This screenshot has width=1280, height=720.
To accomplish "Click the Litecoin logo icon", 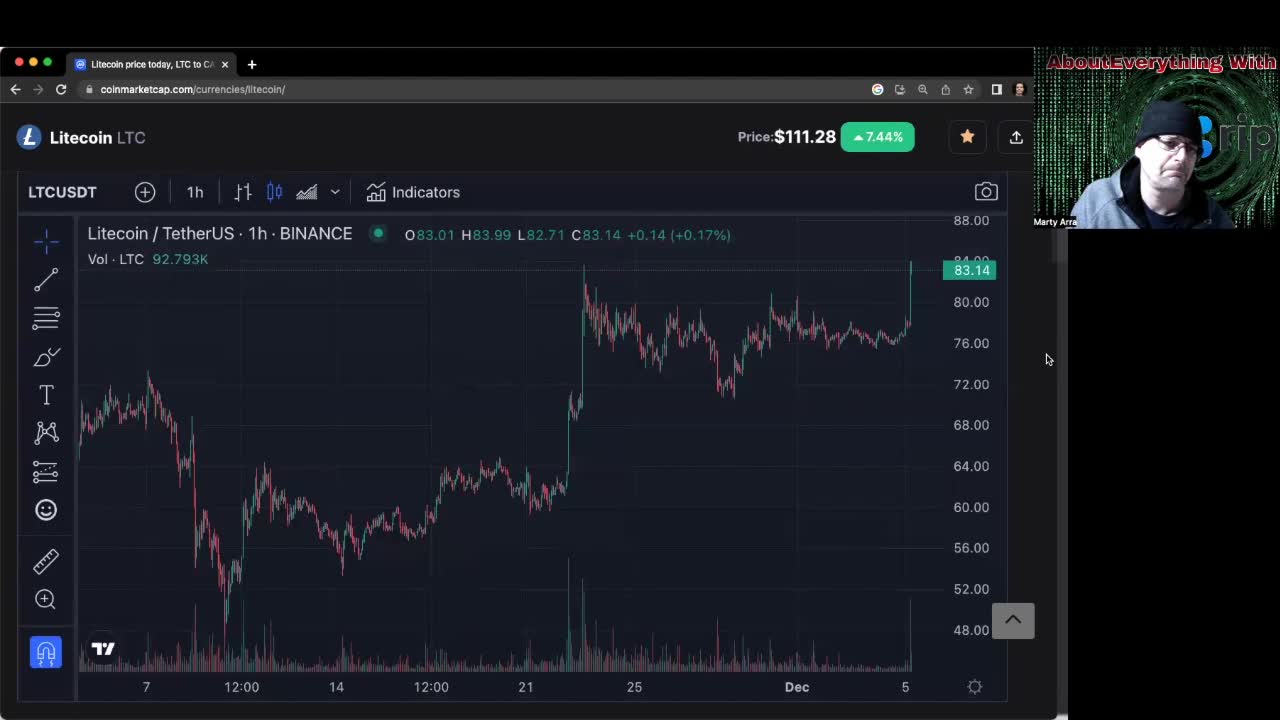I will pos(28,137).
